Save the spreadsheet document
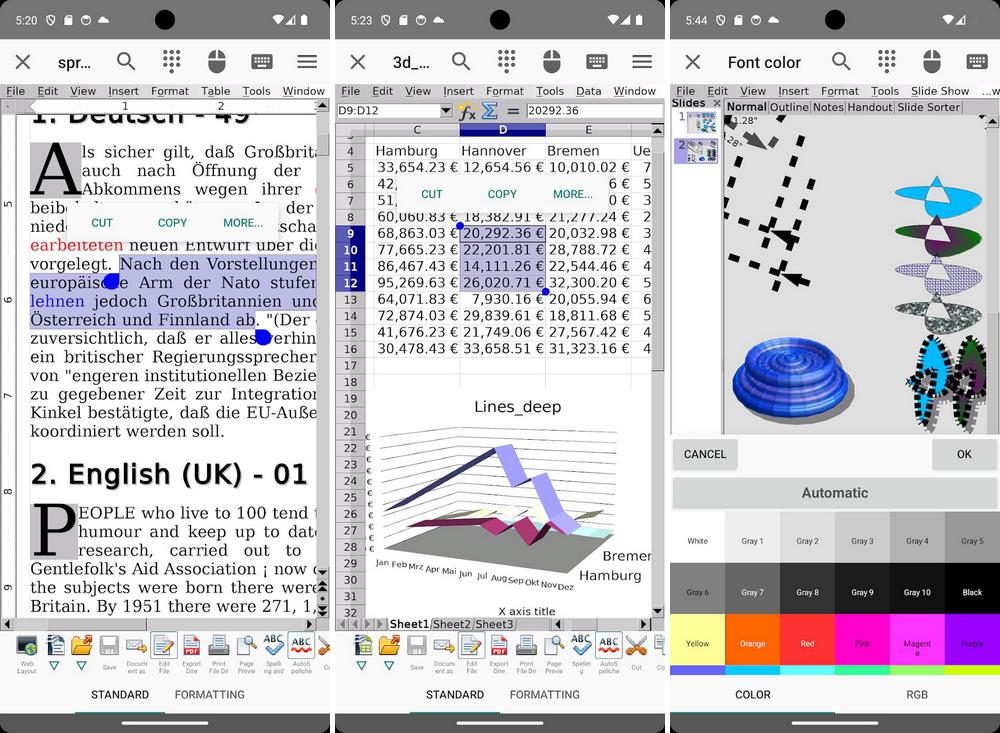Image resolution: width=1000 pixels, height=733 pixels. coord(415,645)
